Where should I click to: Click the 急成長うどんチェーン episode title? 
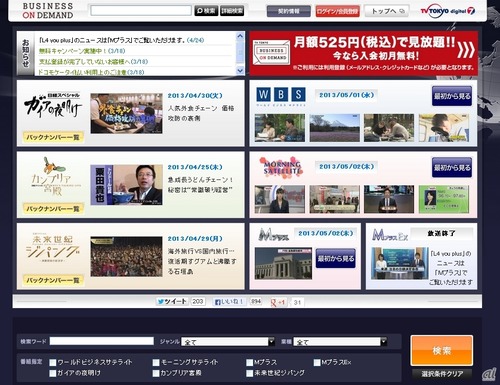click(200, 185)
